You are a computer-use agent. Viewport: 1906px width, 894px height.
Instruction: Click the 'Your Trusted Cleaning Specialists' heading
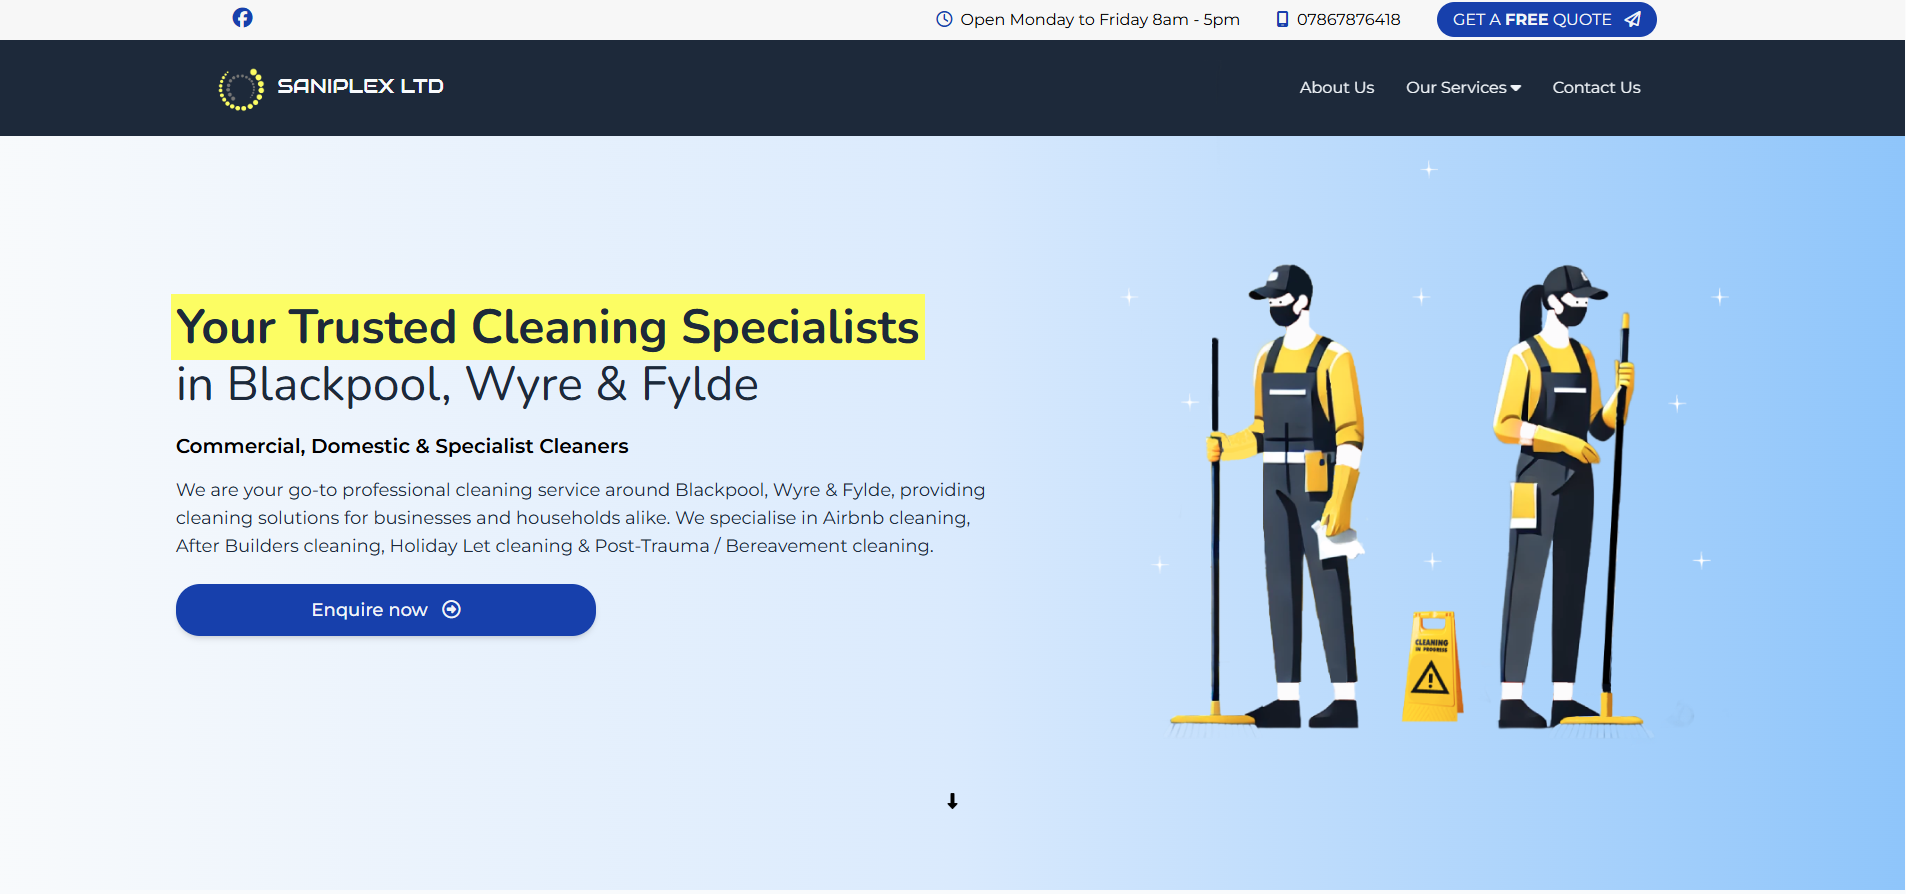tap(548, 327)
